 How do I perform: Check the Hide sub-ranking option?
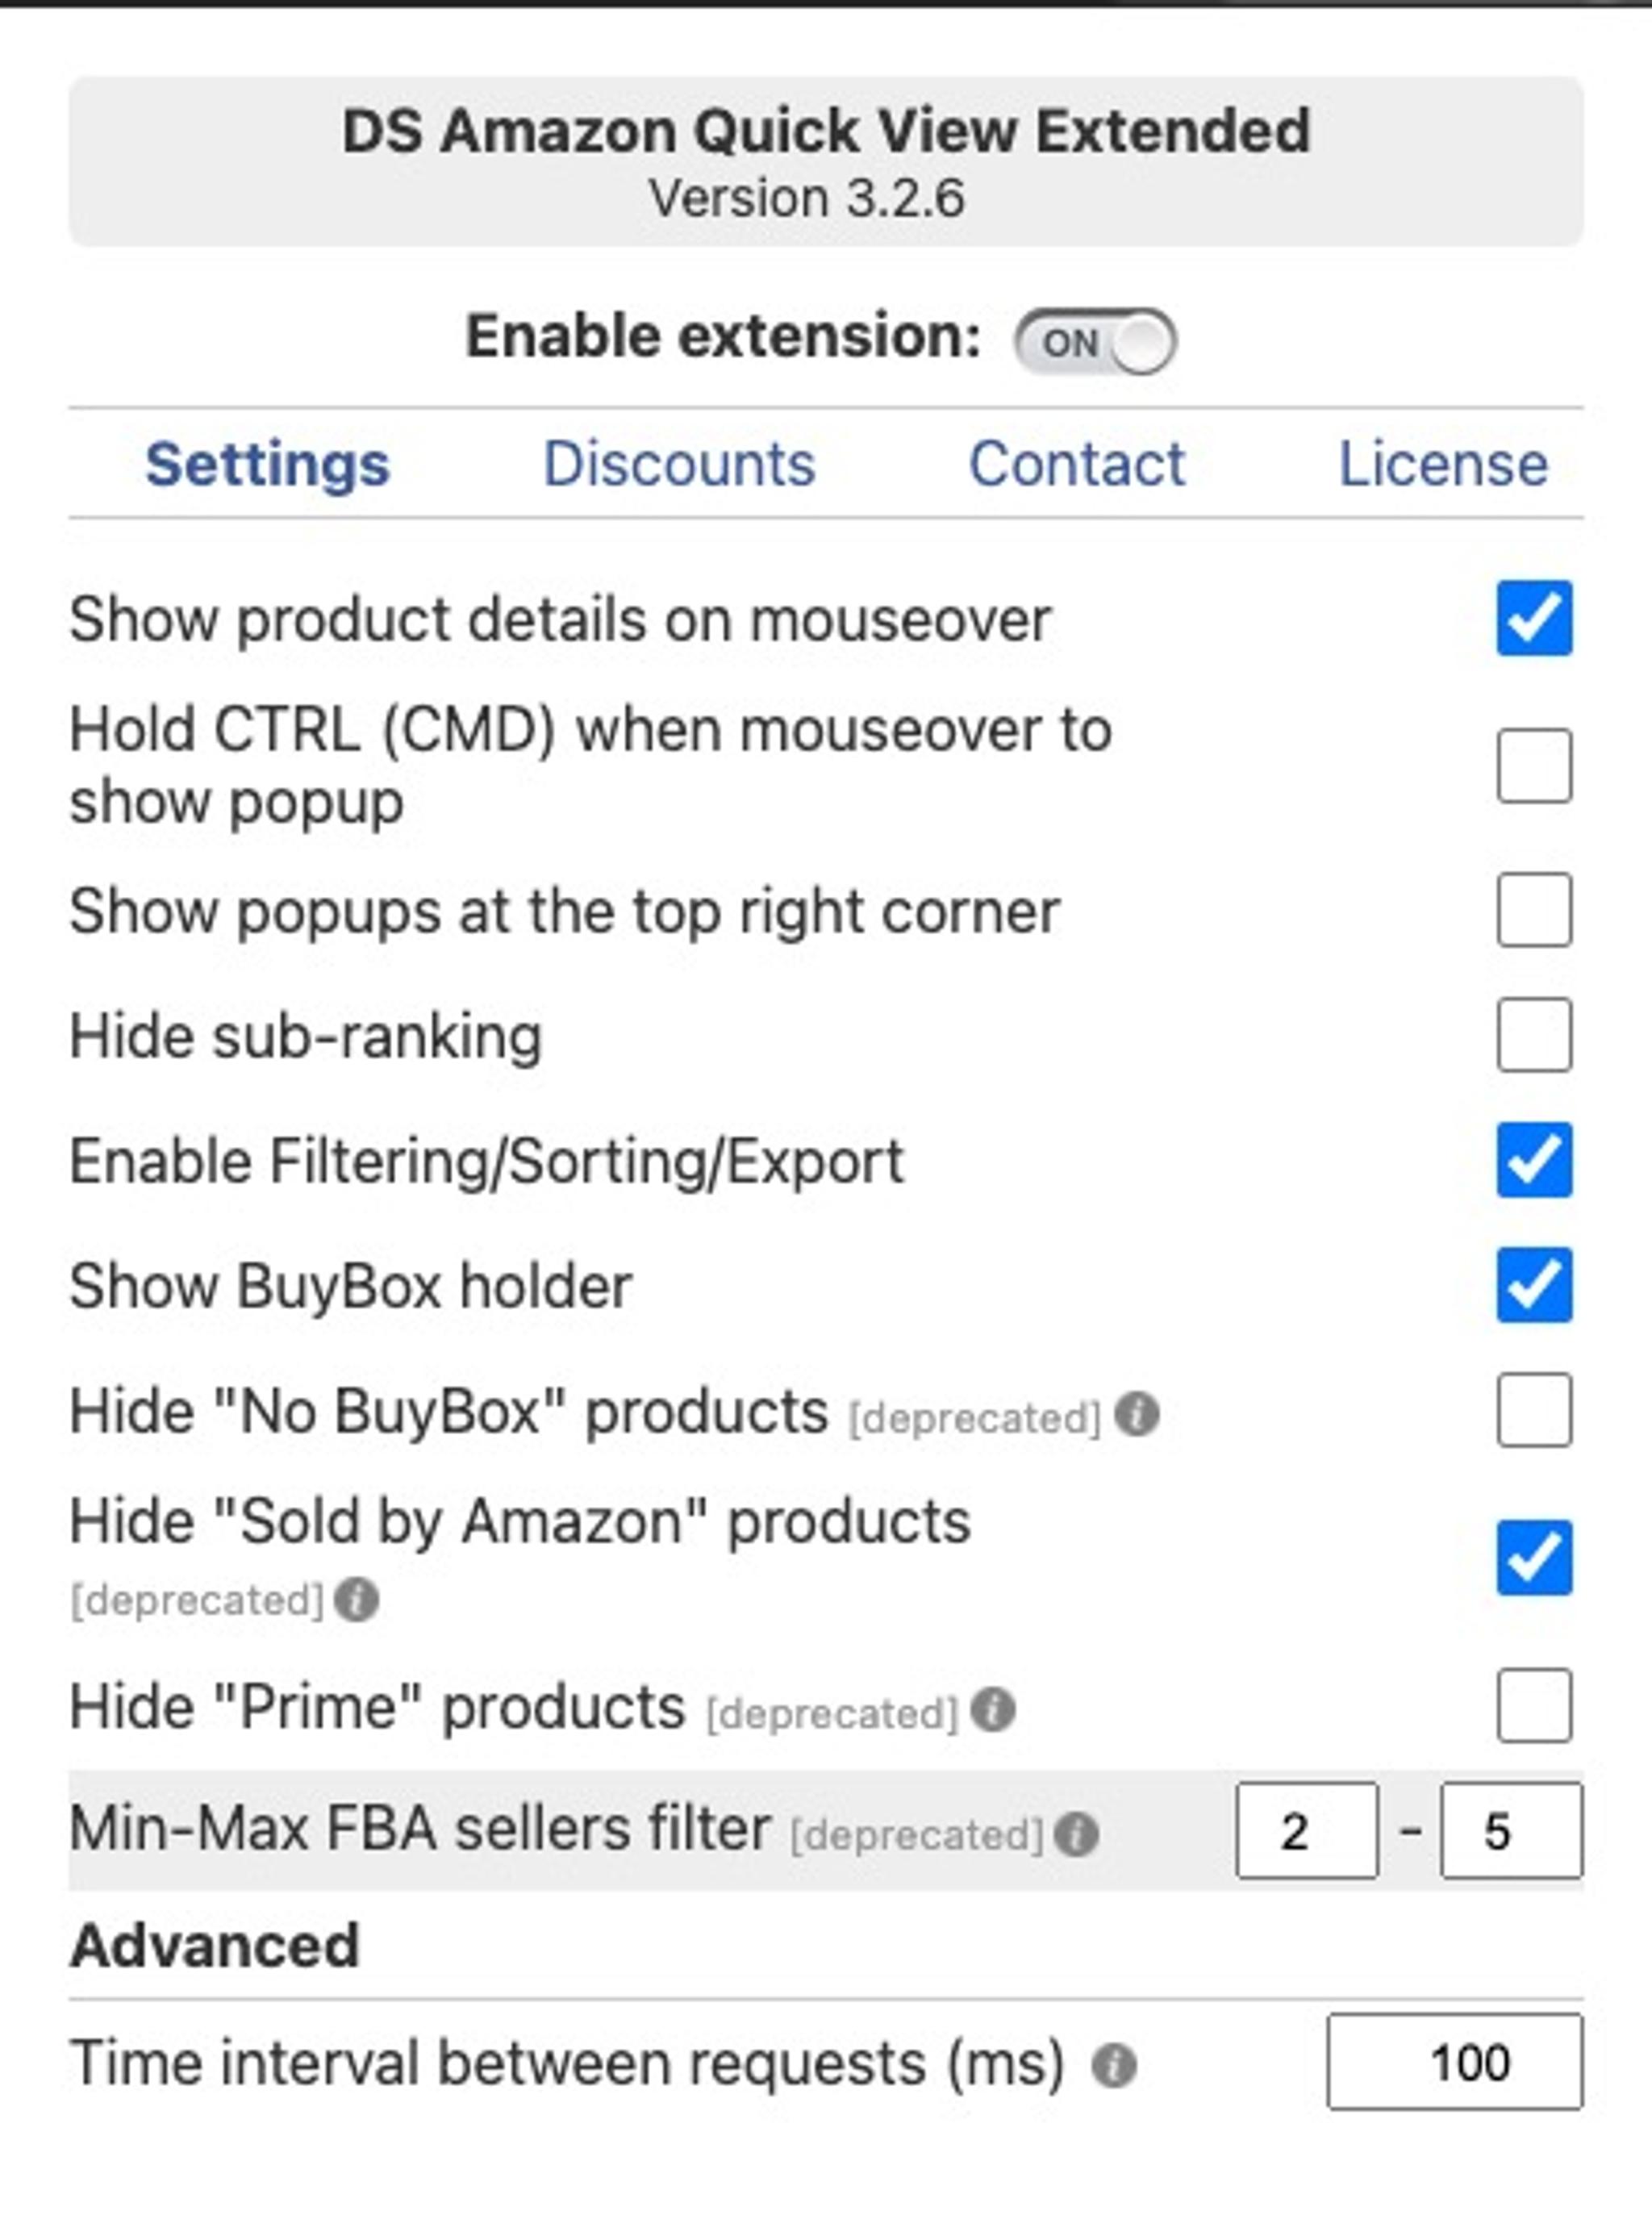[1537, 1034]
